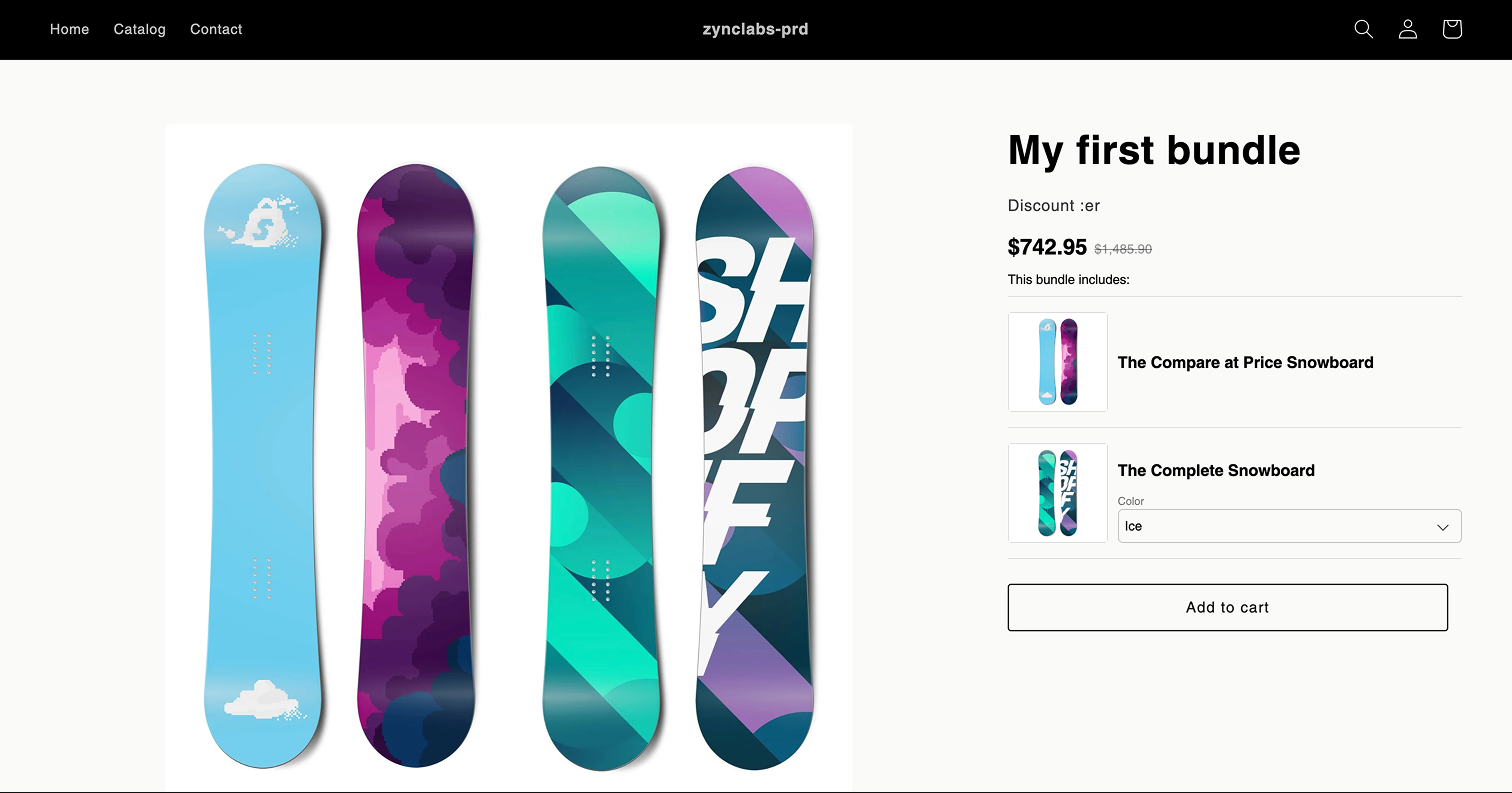Click The Compare at Price Snowboard title

pos(1245,362)
